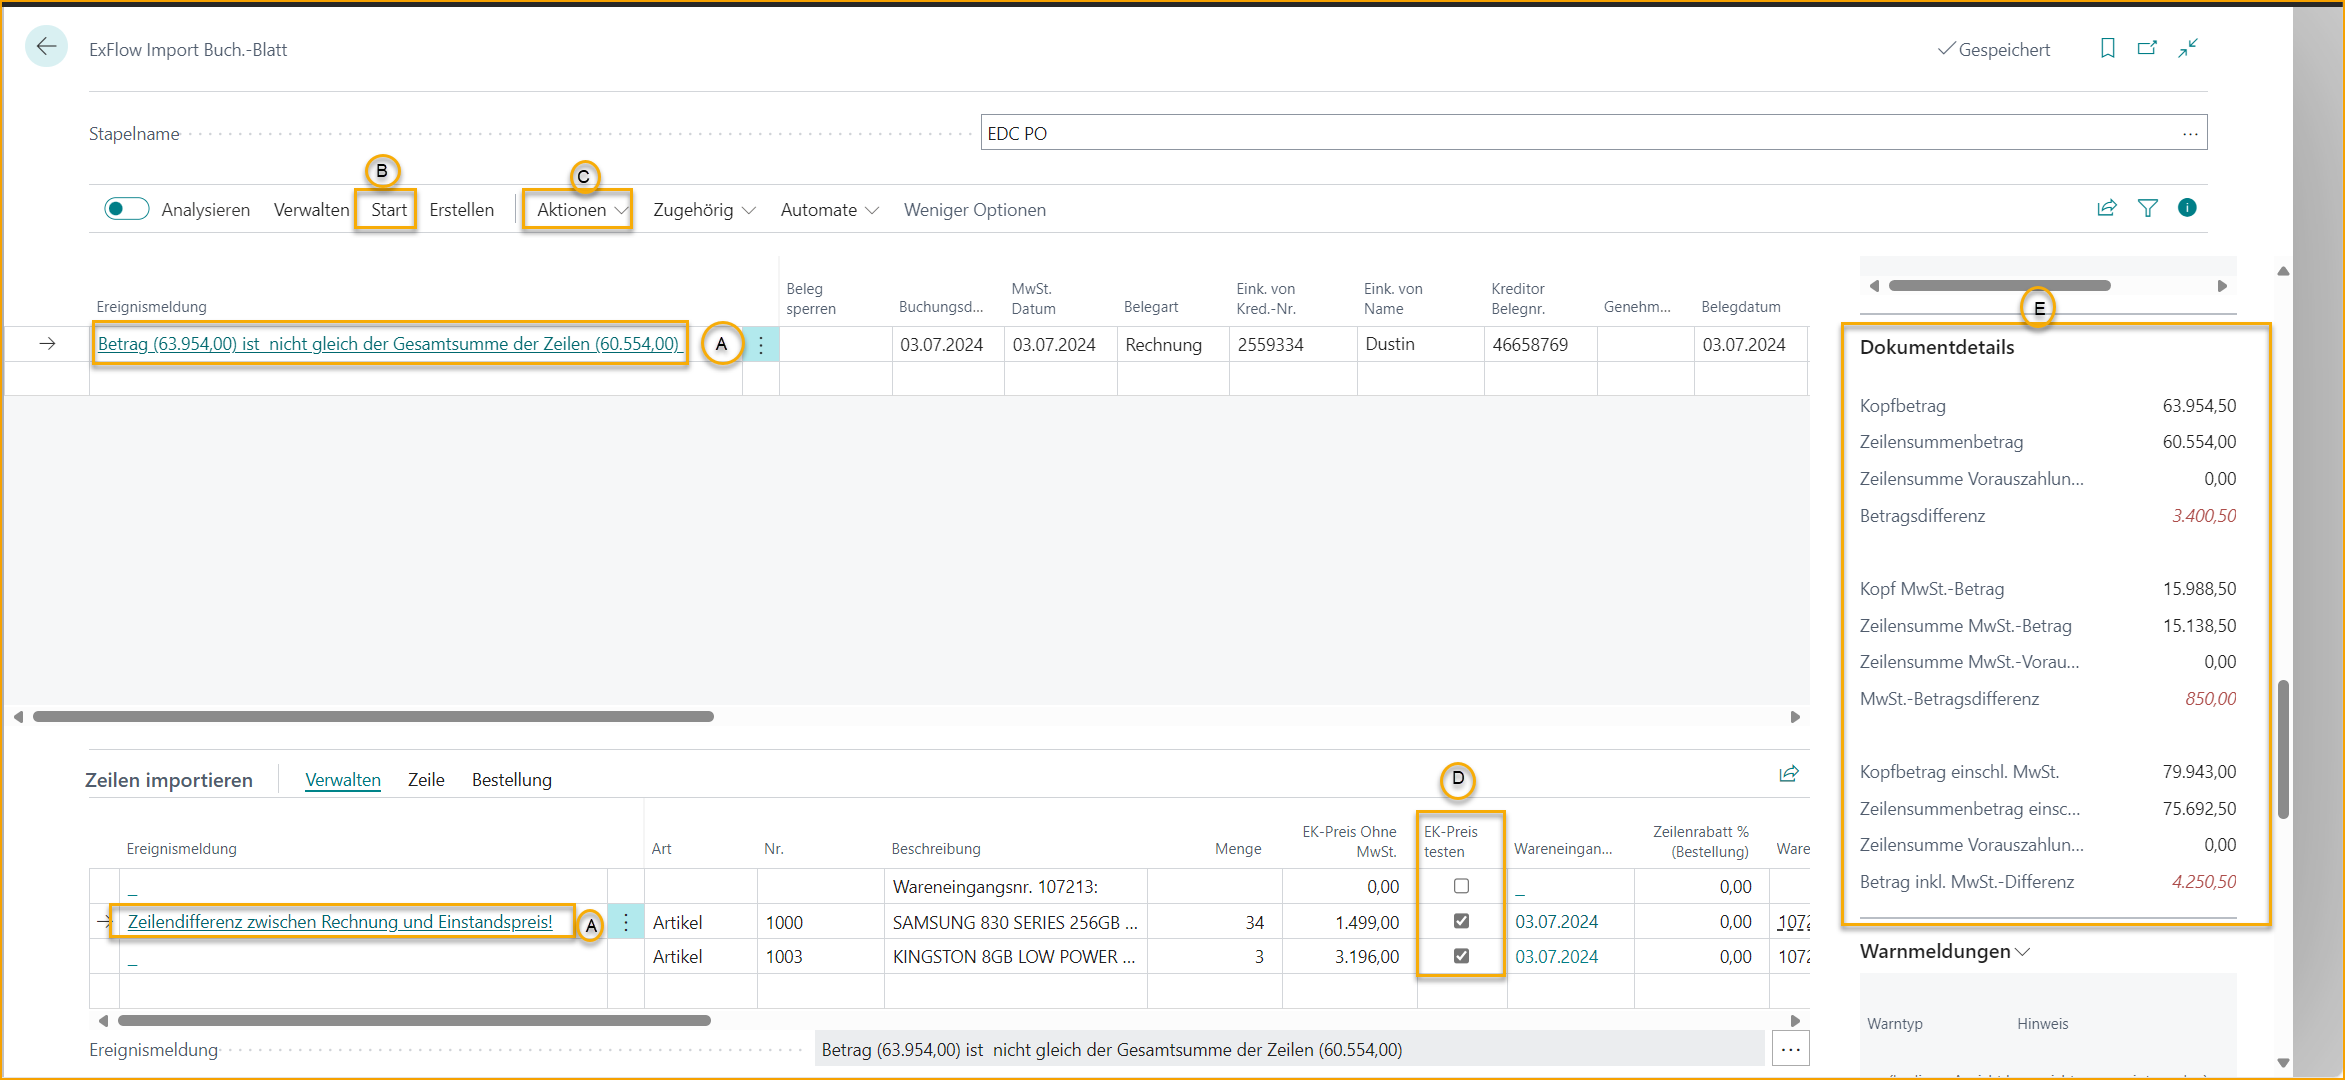Open the Betrag error message link
The height and width of the screenshot is (1080, 2345).
point(389,344)
